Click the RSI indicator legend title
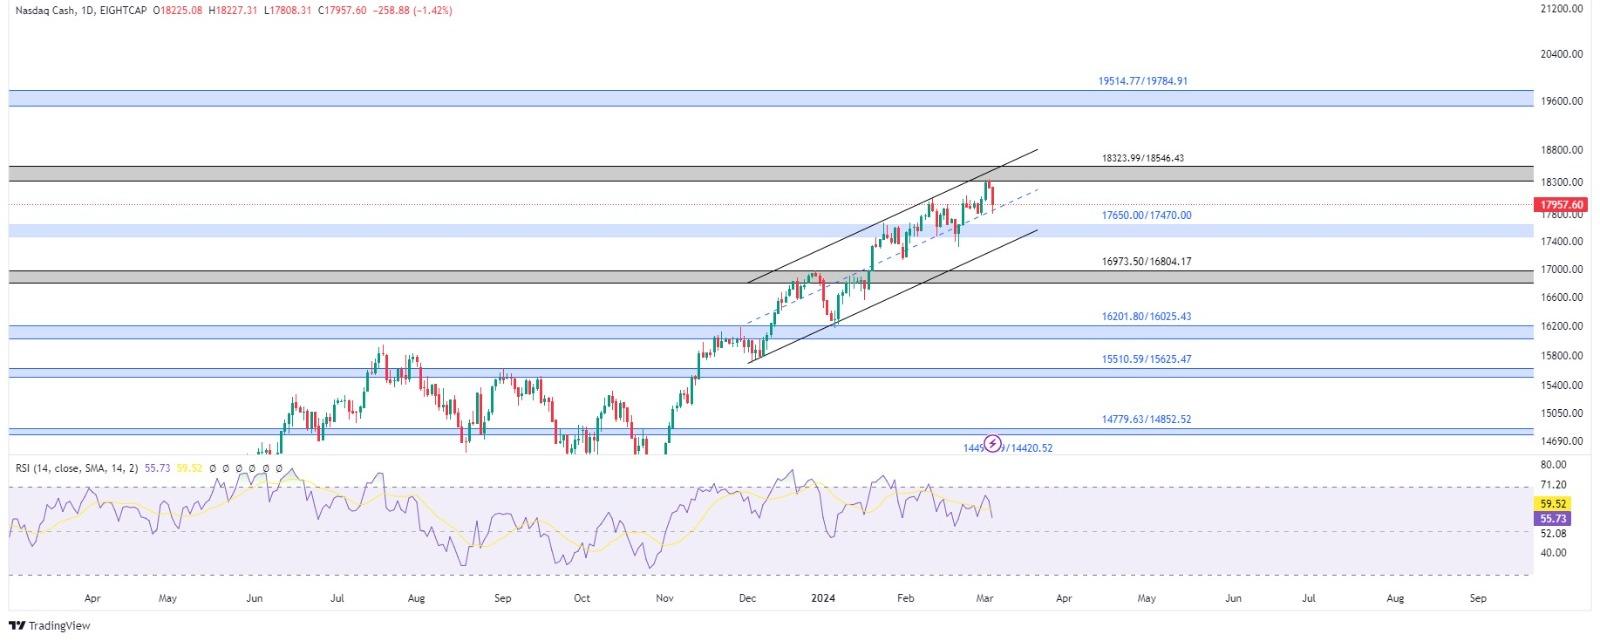 click(x=77, y=467)
